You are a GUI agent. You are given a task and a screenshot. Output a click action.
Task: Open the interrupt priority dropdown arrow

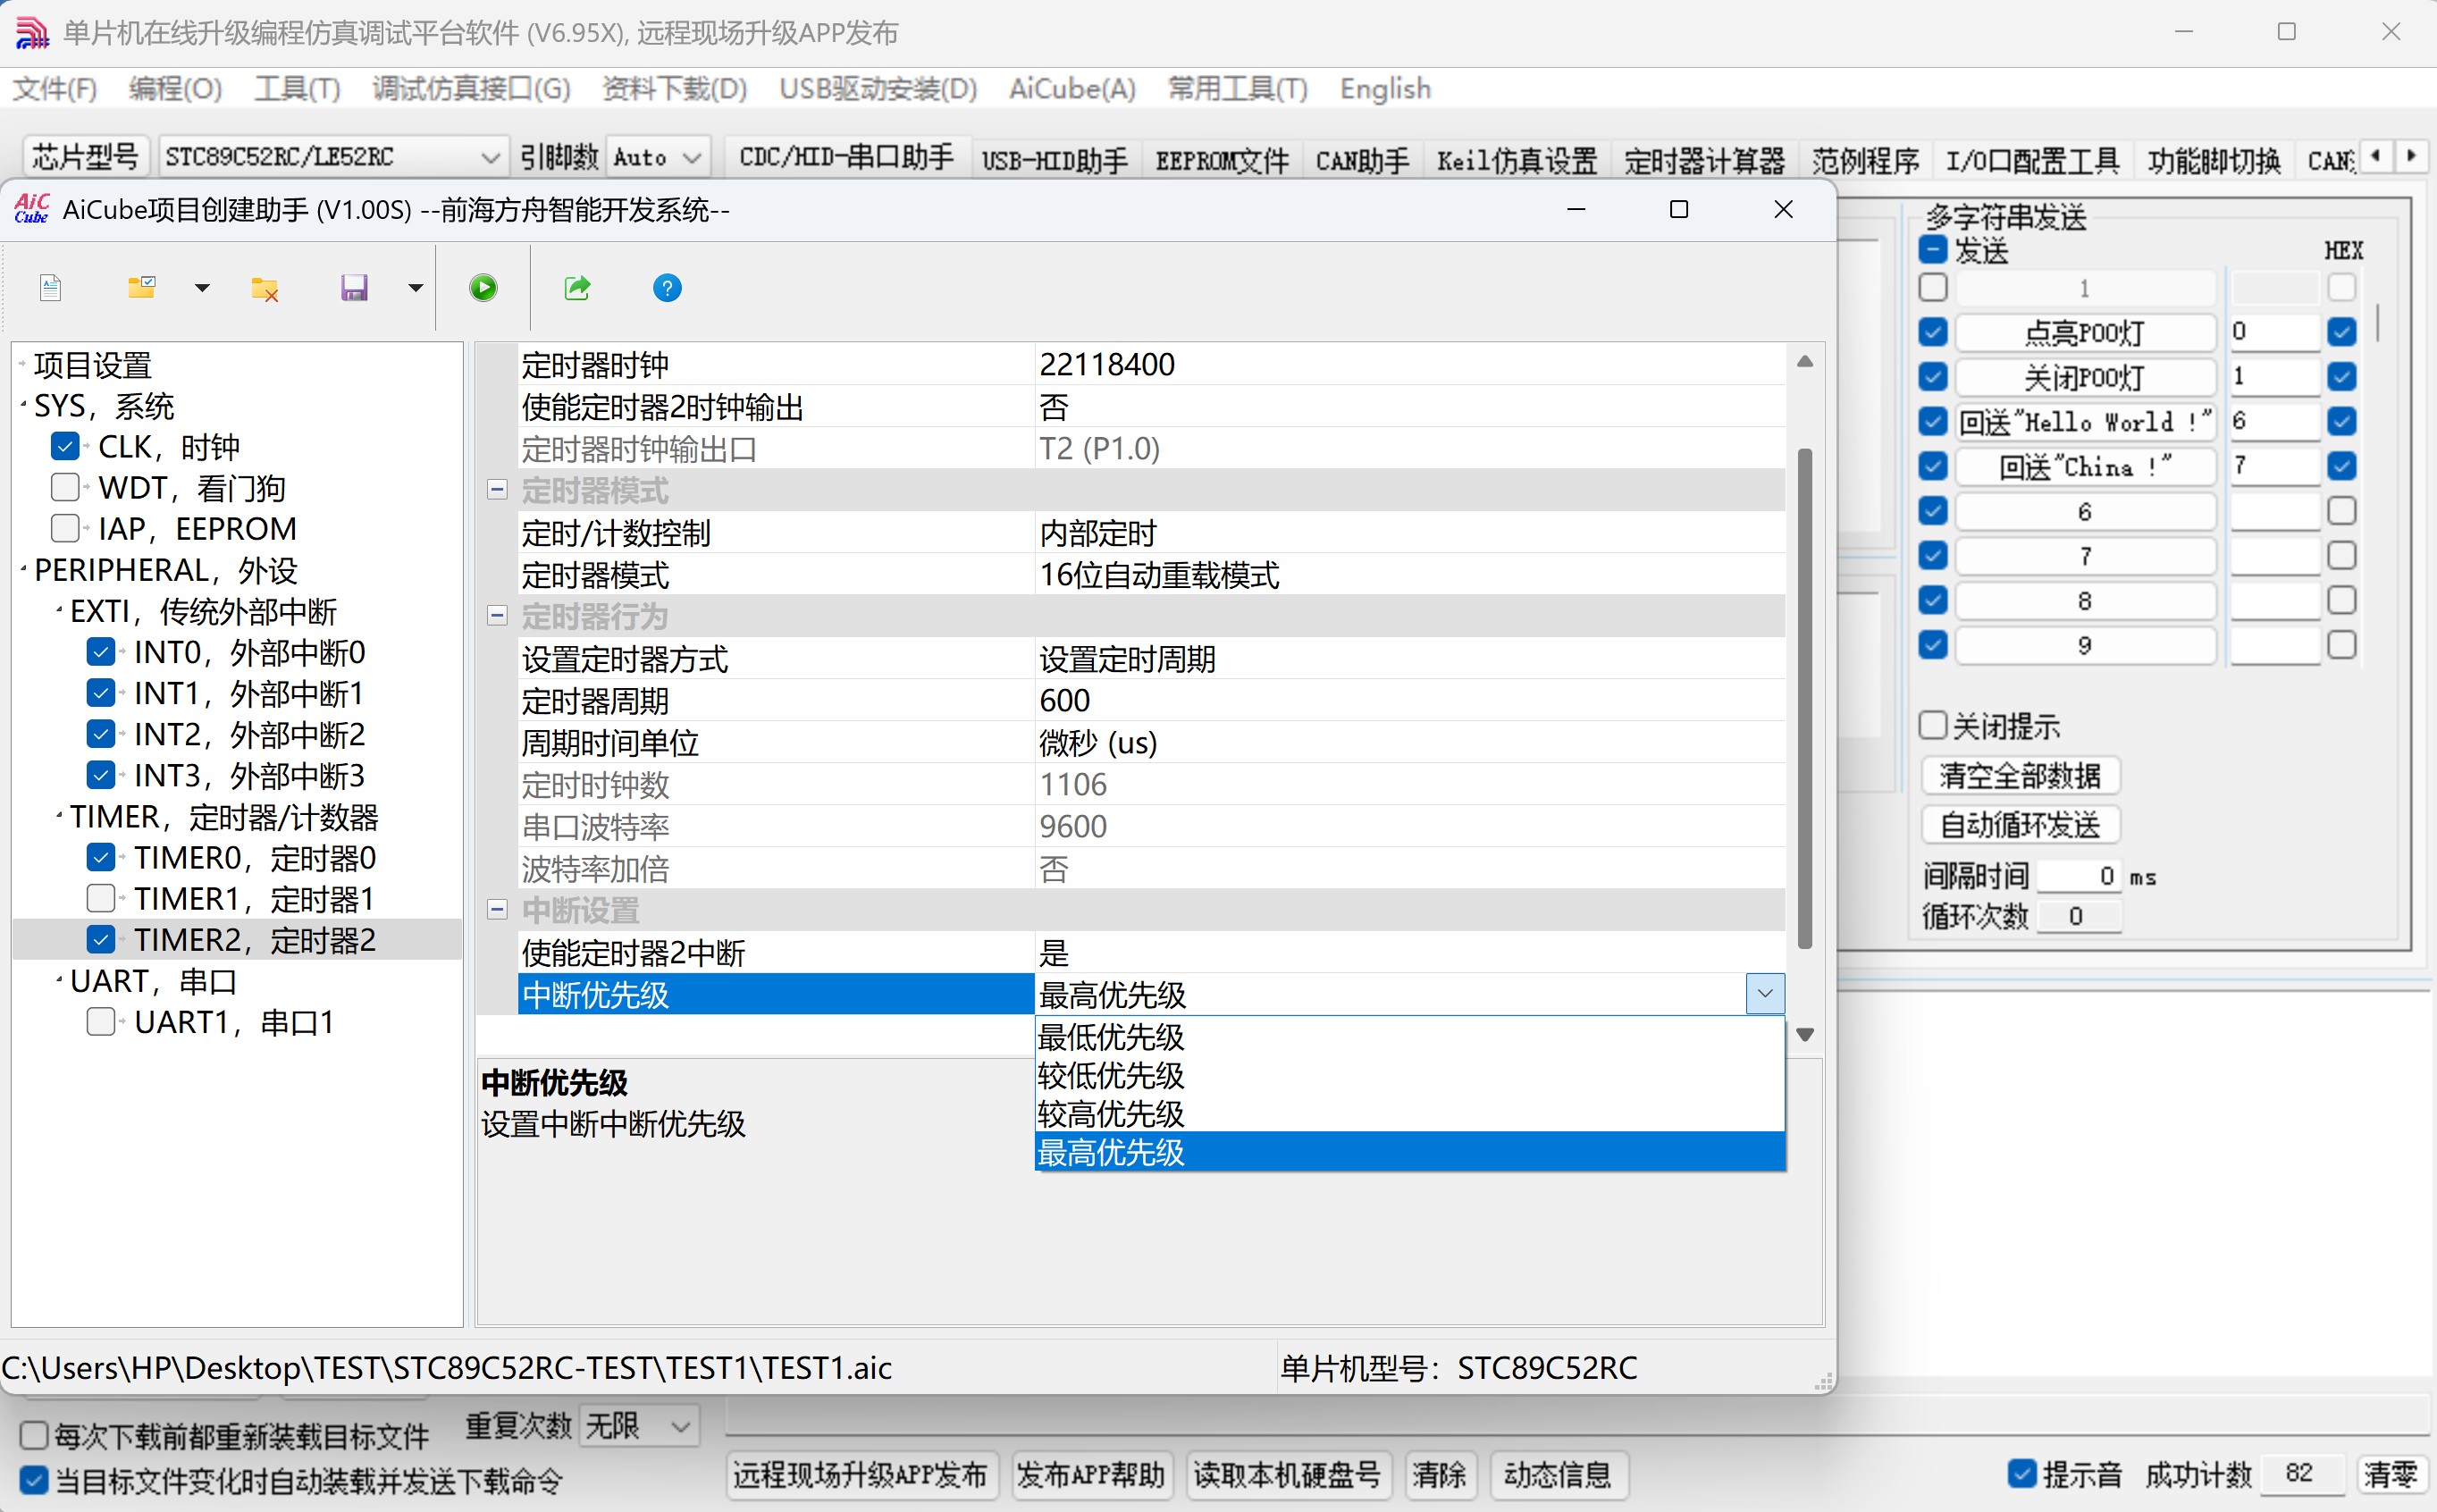coord(1765,994)
